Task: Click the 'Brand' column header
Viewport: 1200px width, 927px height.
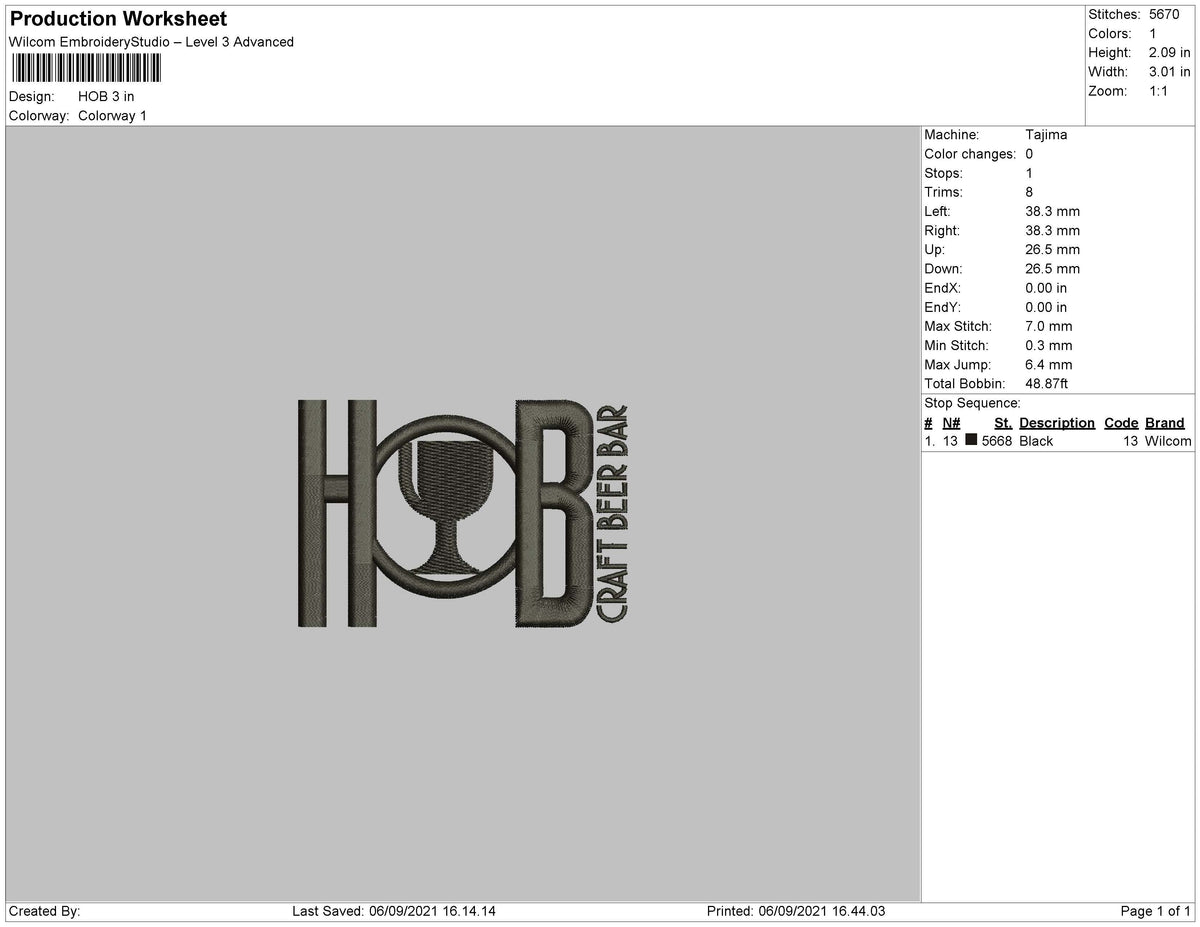Action: [x=1165, y=422]
